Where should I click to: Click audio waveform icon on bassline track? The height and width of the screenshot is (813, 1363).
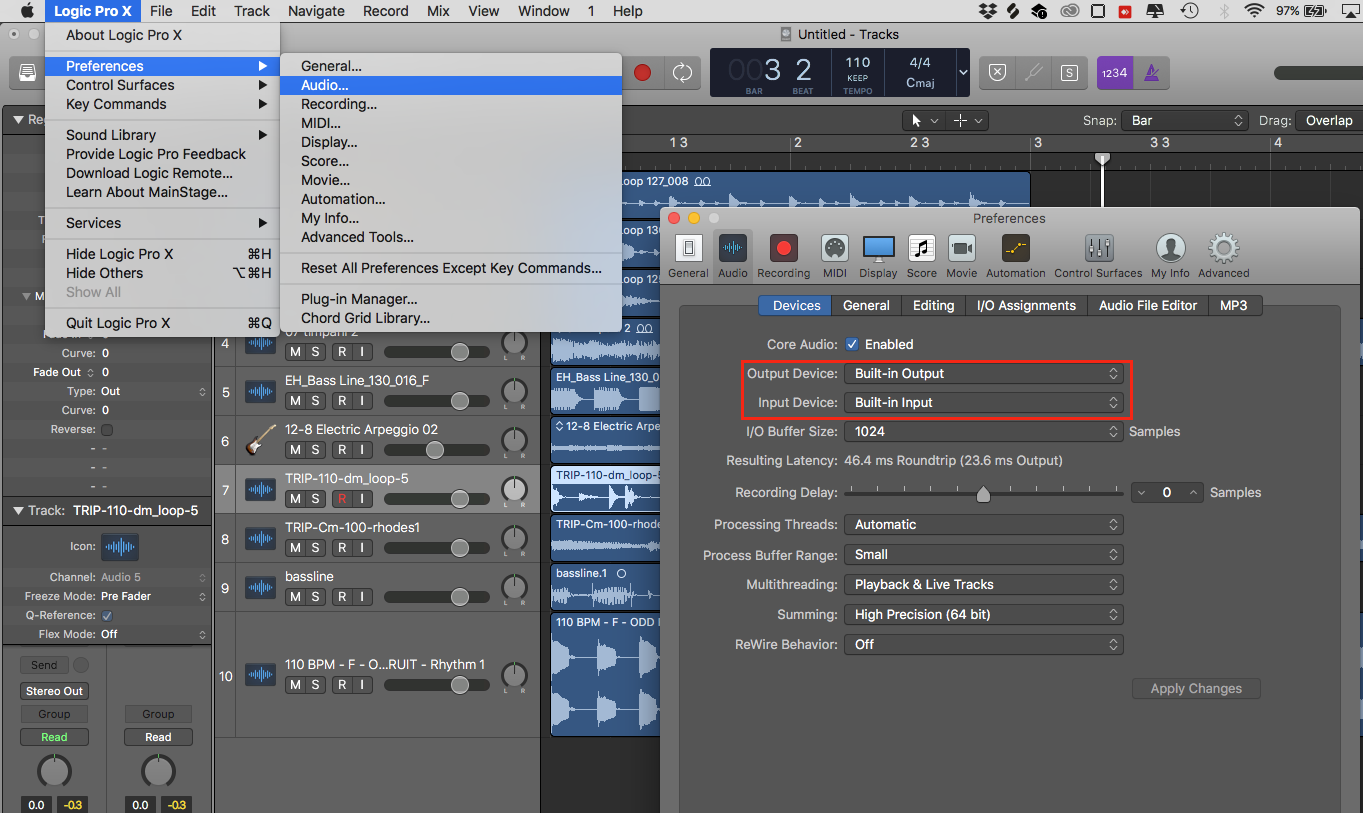tap(261, 587)
